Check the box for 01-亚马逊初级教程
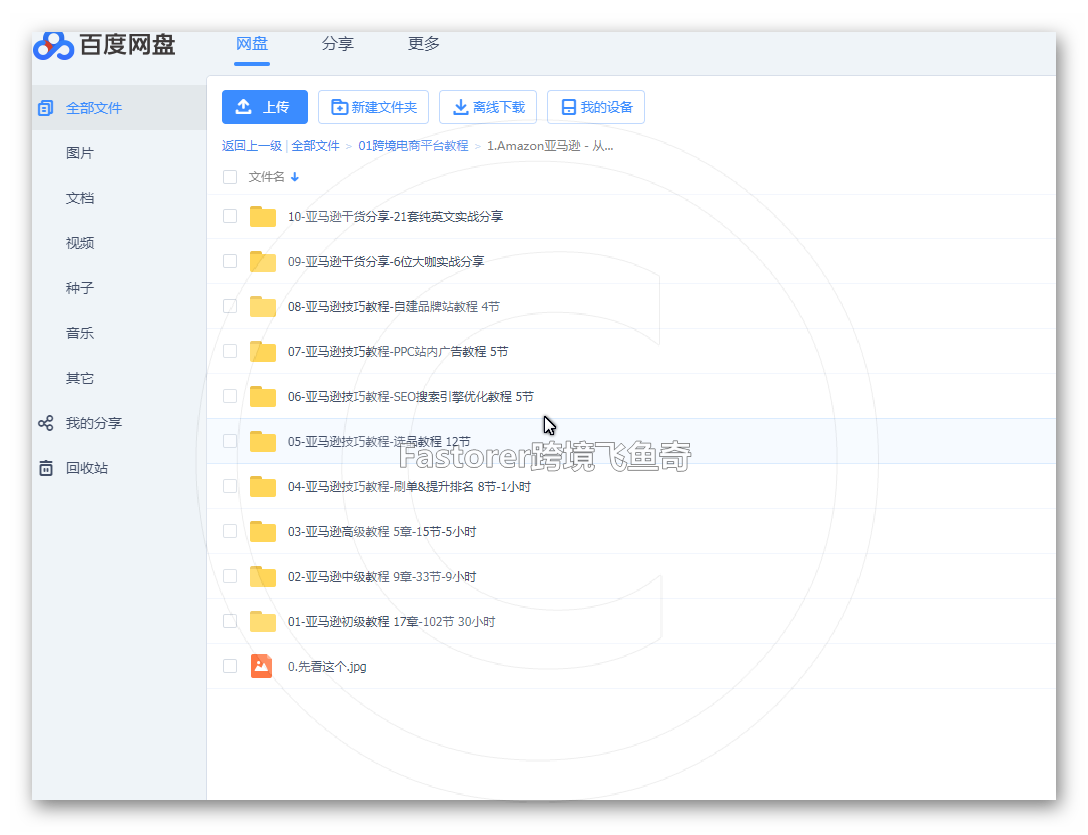This screenshot has width=1088, height=835. pos(230,621)
